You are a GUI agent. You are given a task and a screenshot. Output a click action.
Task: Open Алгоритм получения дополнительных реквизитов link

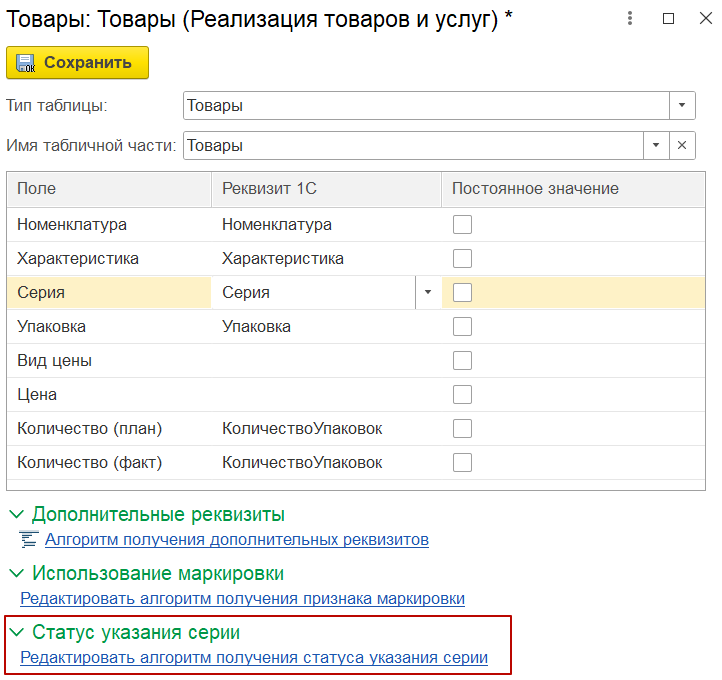pyautogui.click(x=236, y=540)
